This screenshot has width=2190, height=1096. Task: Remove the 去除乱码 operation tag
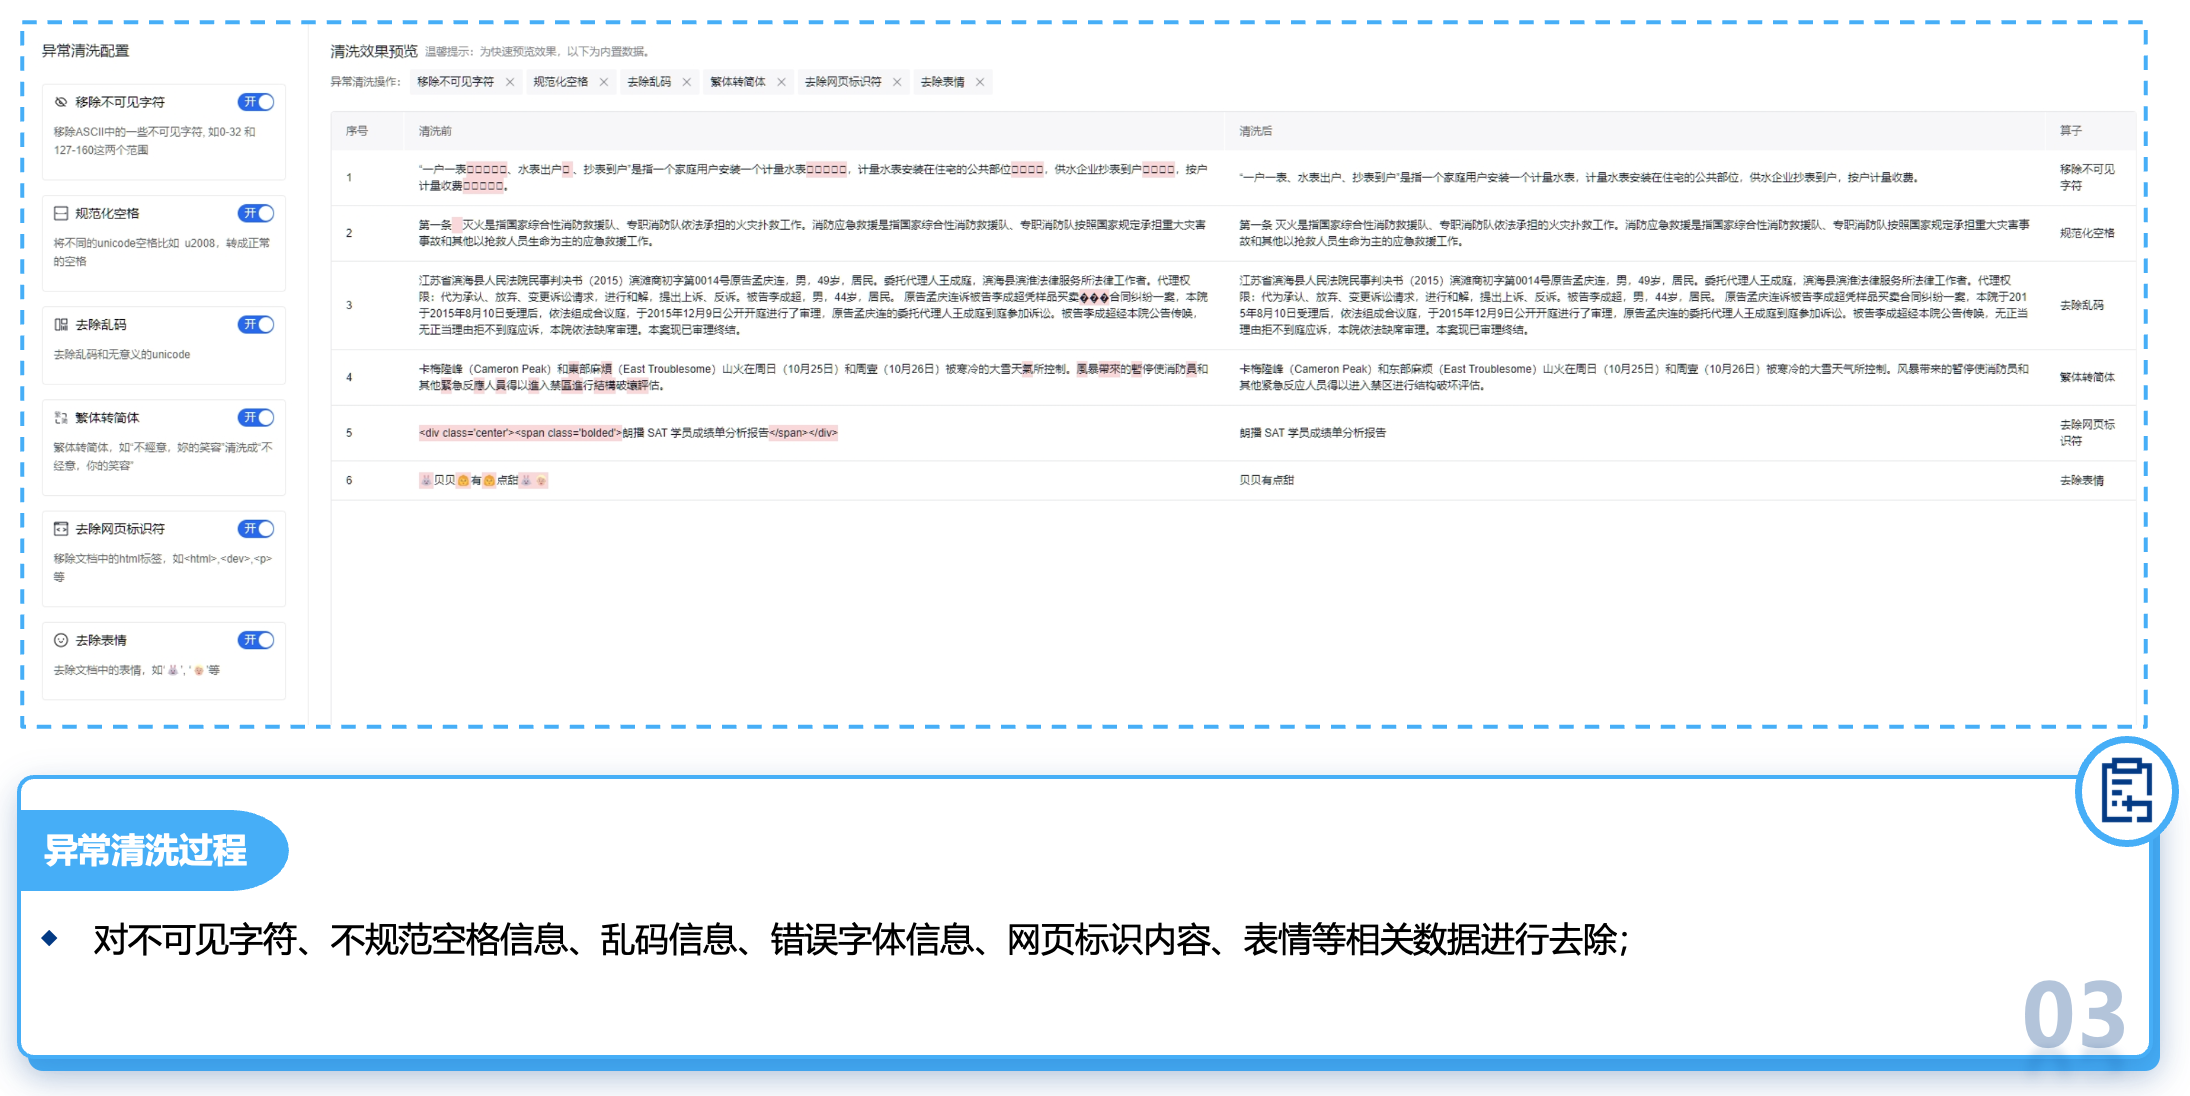tap(687, 82)
